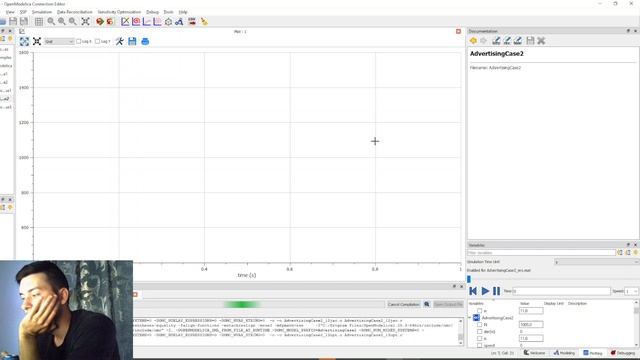The image size is (640, 360).
Task: Click the Variables list vertical scrollbar
Action: (636, 324)
